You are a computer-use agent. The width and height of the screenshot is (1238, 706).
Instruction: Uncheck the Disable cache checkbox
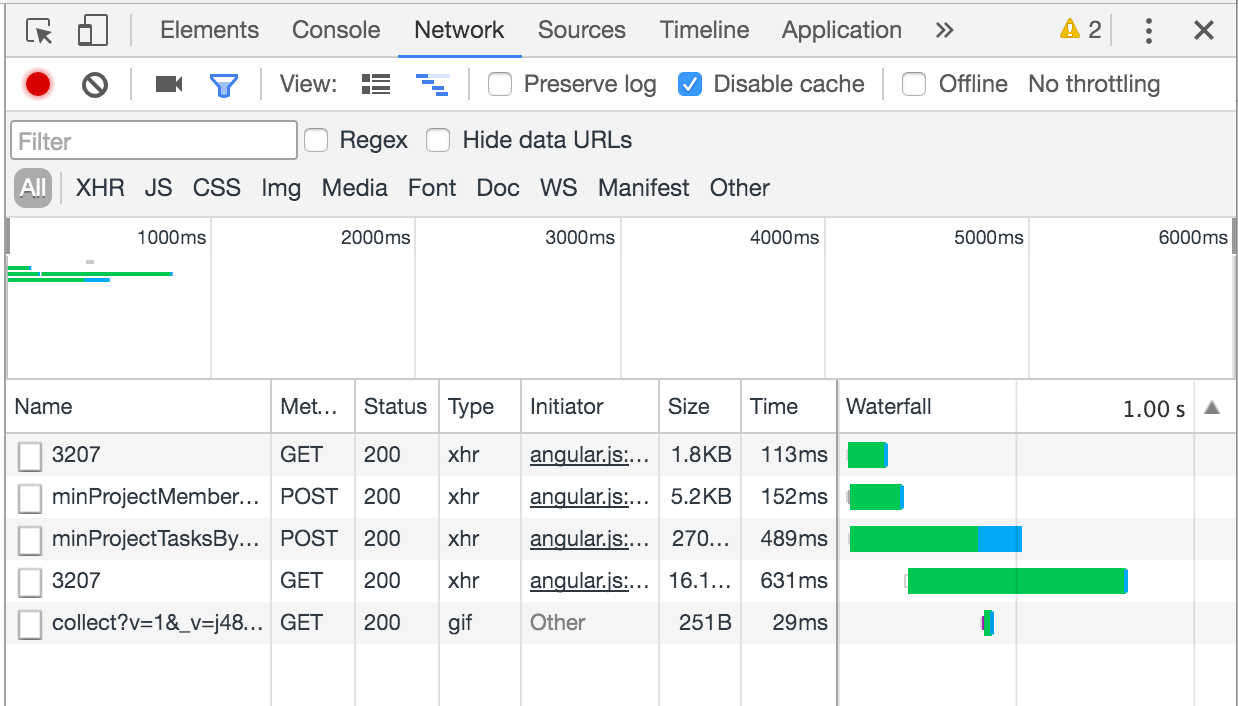point(690,84)
